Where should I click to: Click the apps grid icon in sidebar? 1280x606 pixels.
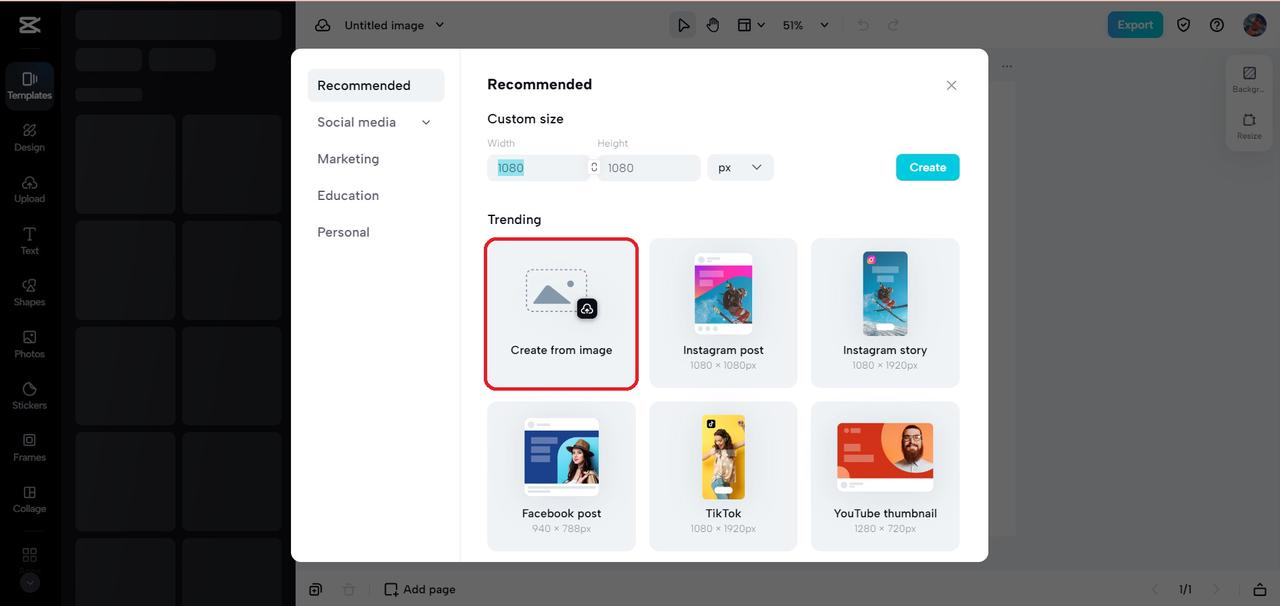29,554
